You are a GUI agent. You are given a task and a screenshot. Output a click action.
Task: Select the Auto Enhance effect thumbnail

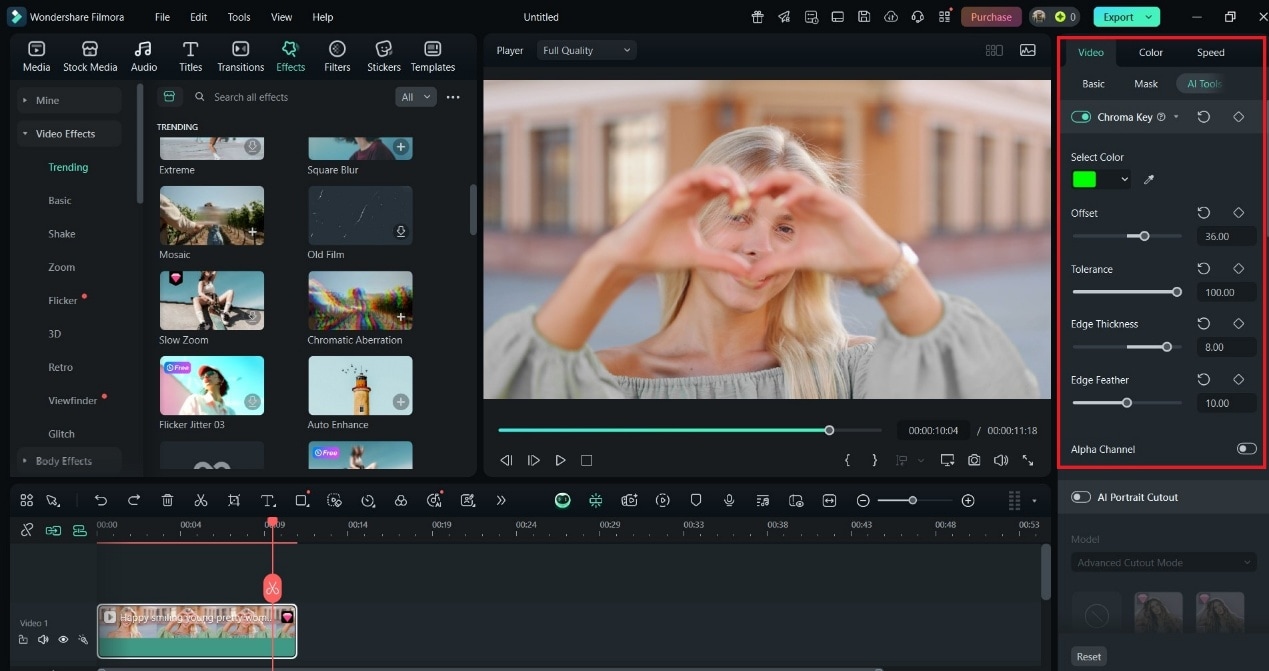point(360,386)
